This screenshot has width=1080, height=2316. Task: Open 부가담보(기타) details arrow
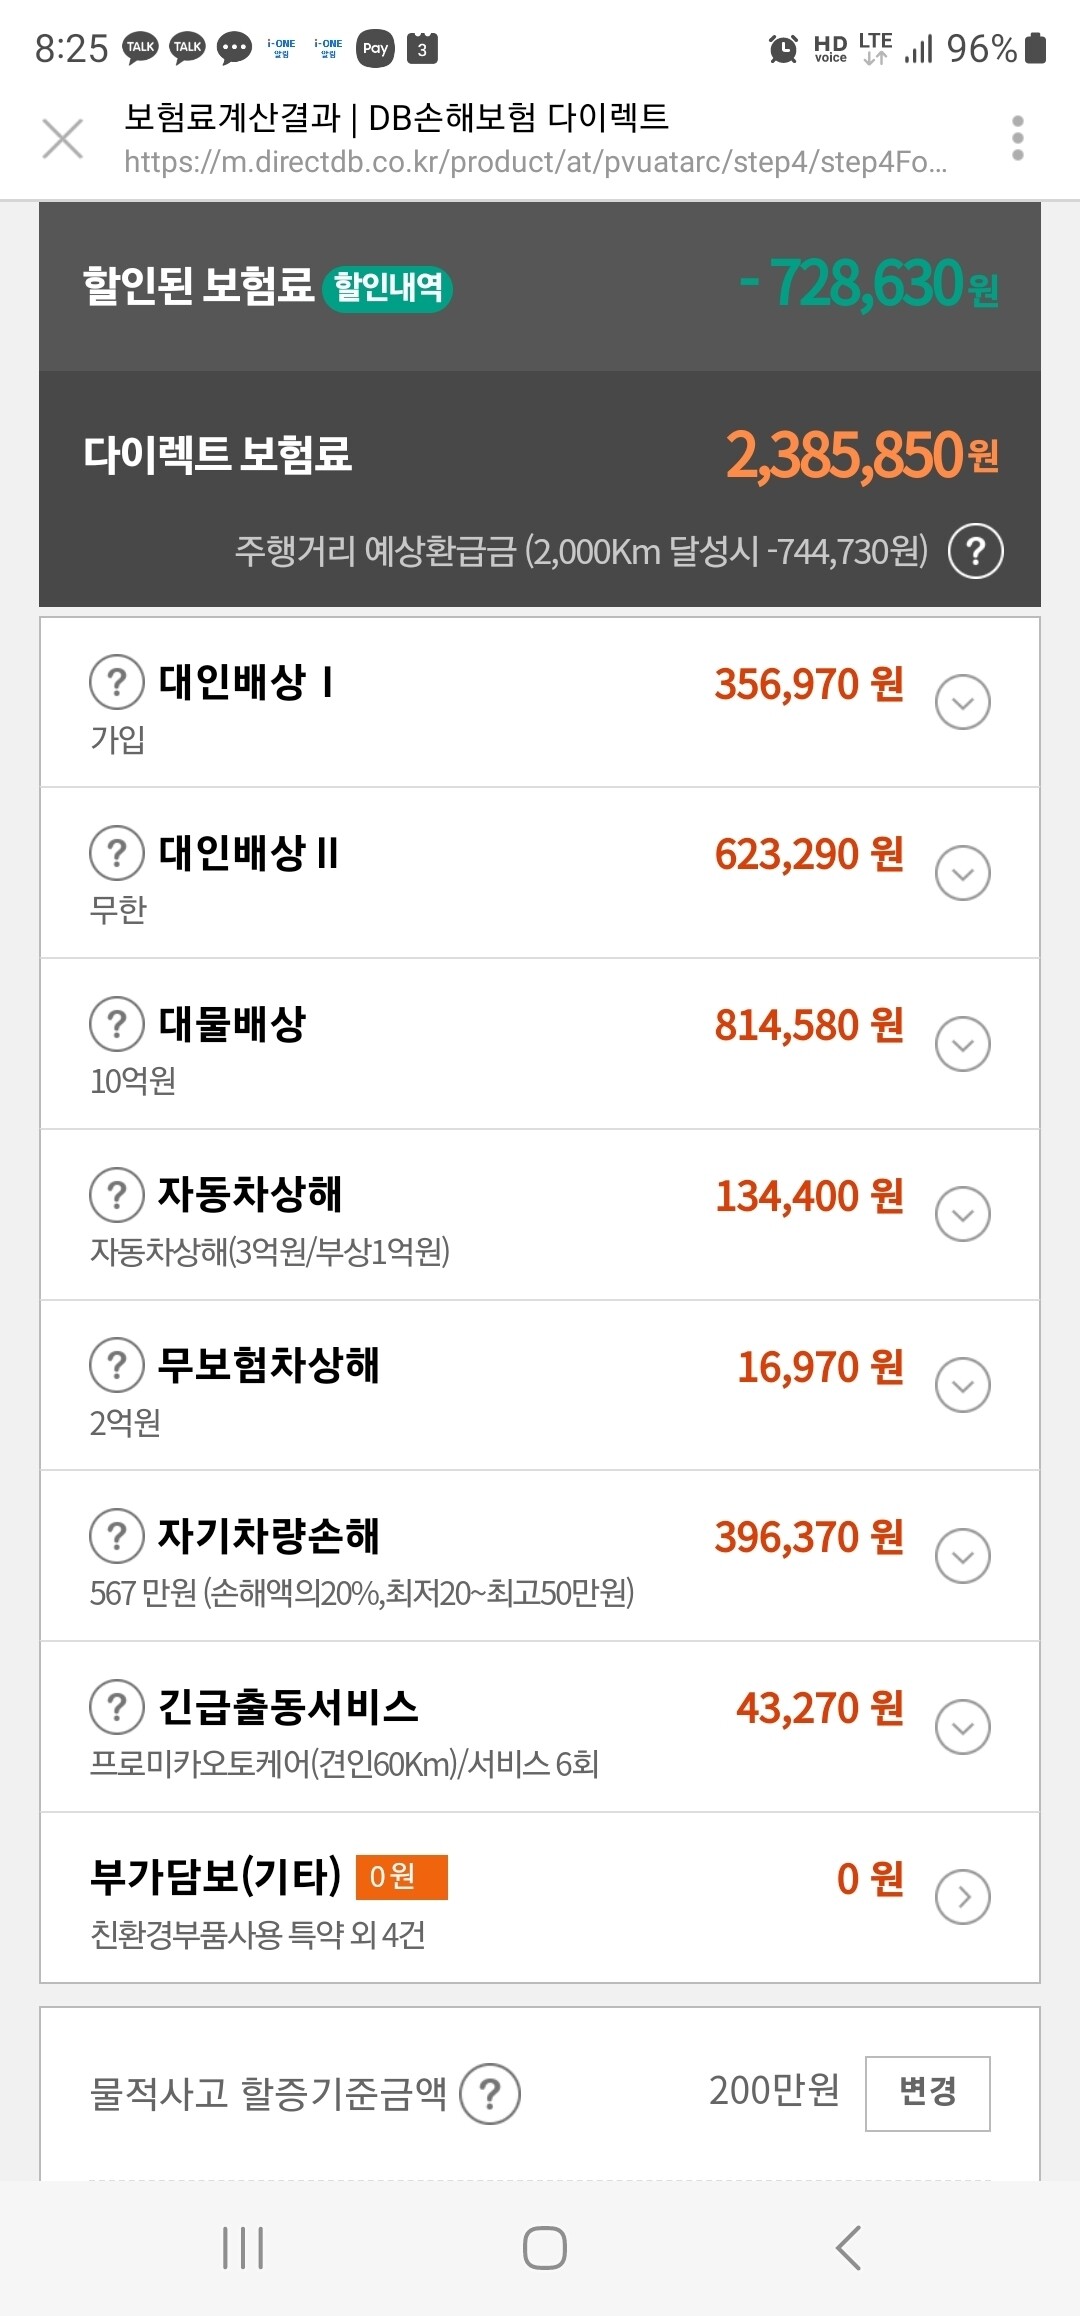click(962, 1897)
